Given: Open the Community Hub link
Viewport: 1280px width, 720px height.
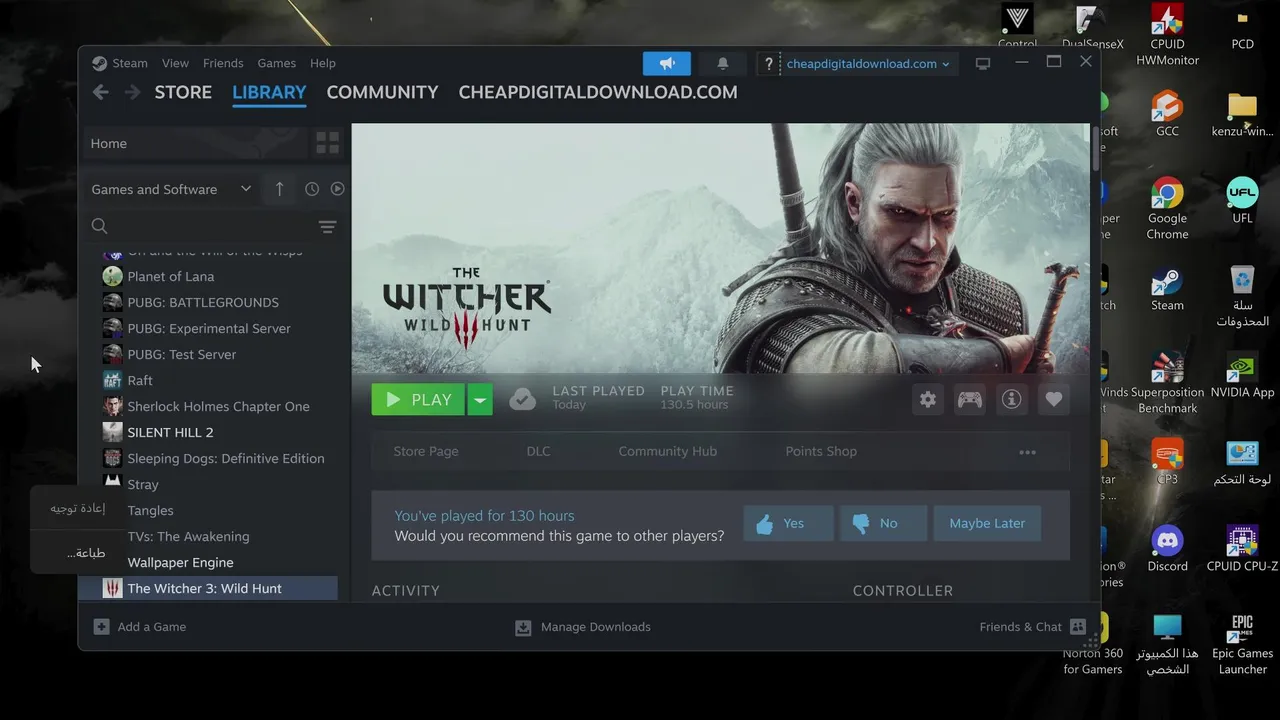Looking at the screenshot, I should tap(667, 451).
